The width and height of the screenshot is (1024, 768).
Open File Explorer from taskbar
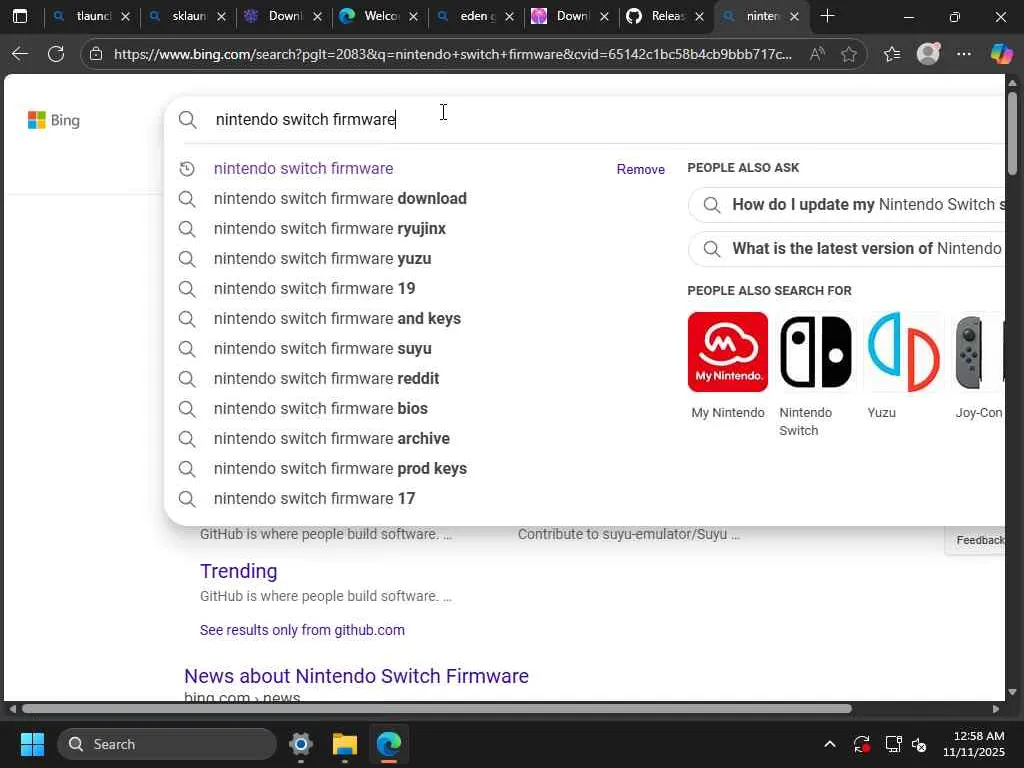(345, 744)
